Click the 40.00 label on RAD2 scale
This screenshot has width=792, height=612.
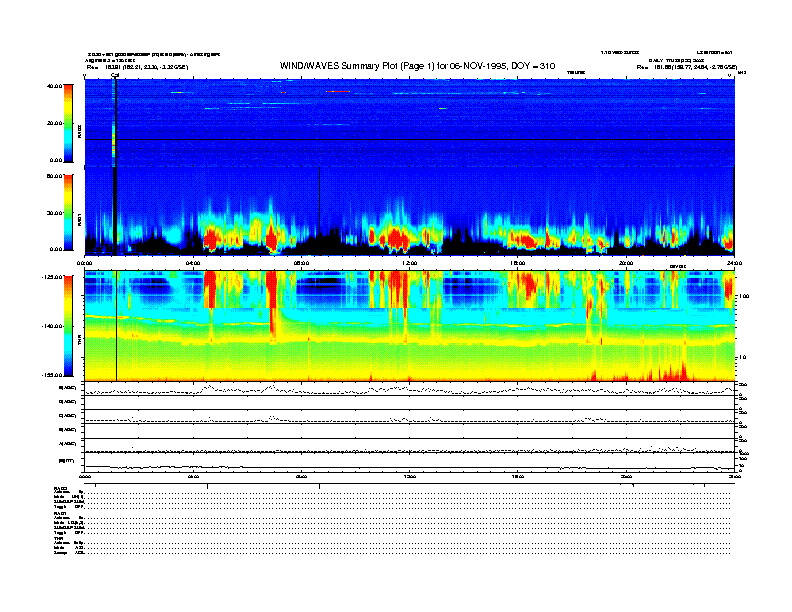54,86
